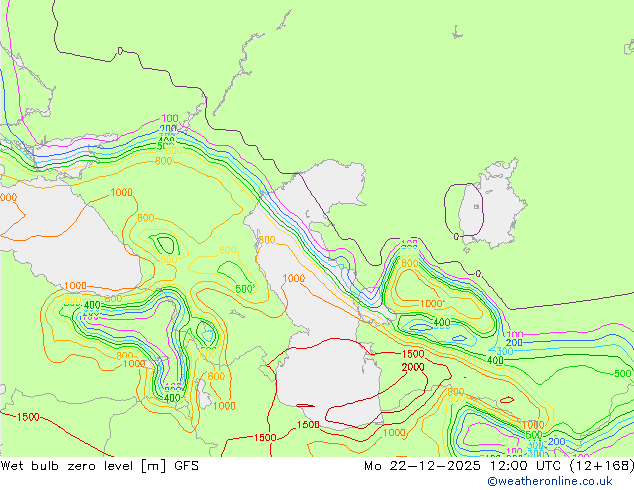
Task: Select the 'Wet bulb zero level [m] GFS' title
Action: [x=99, y=466]
